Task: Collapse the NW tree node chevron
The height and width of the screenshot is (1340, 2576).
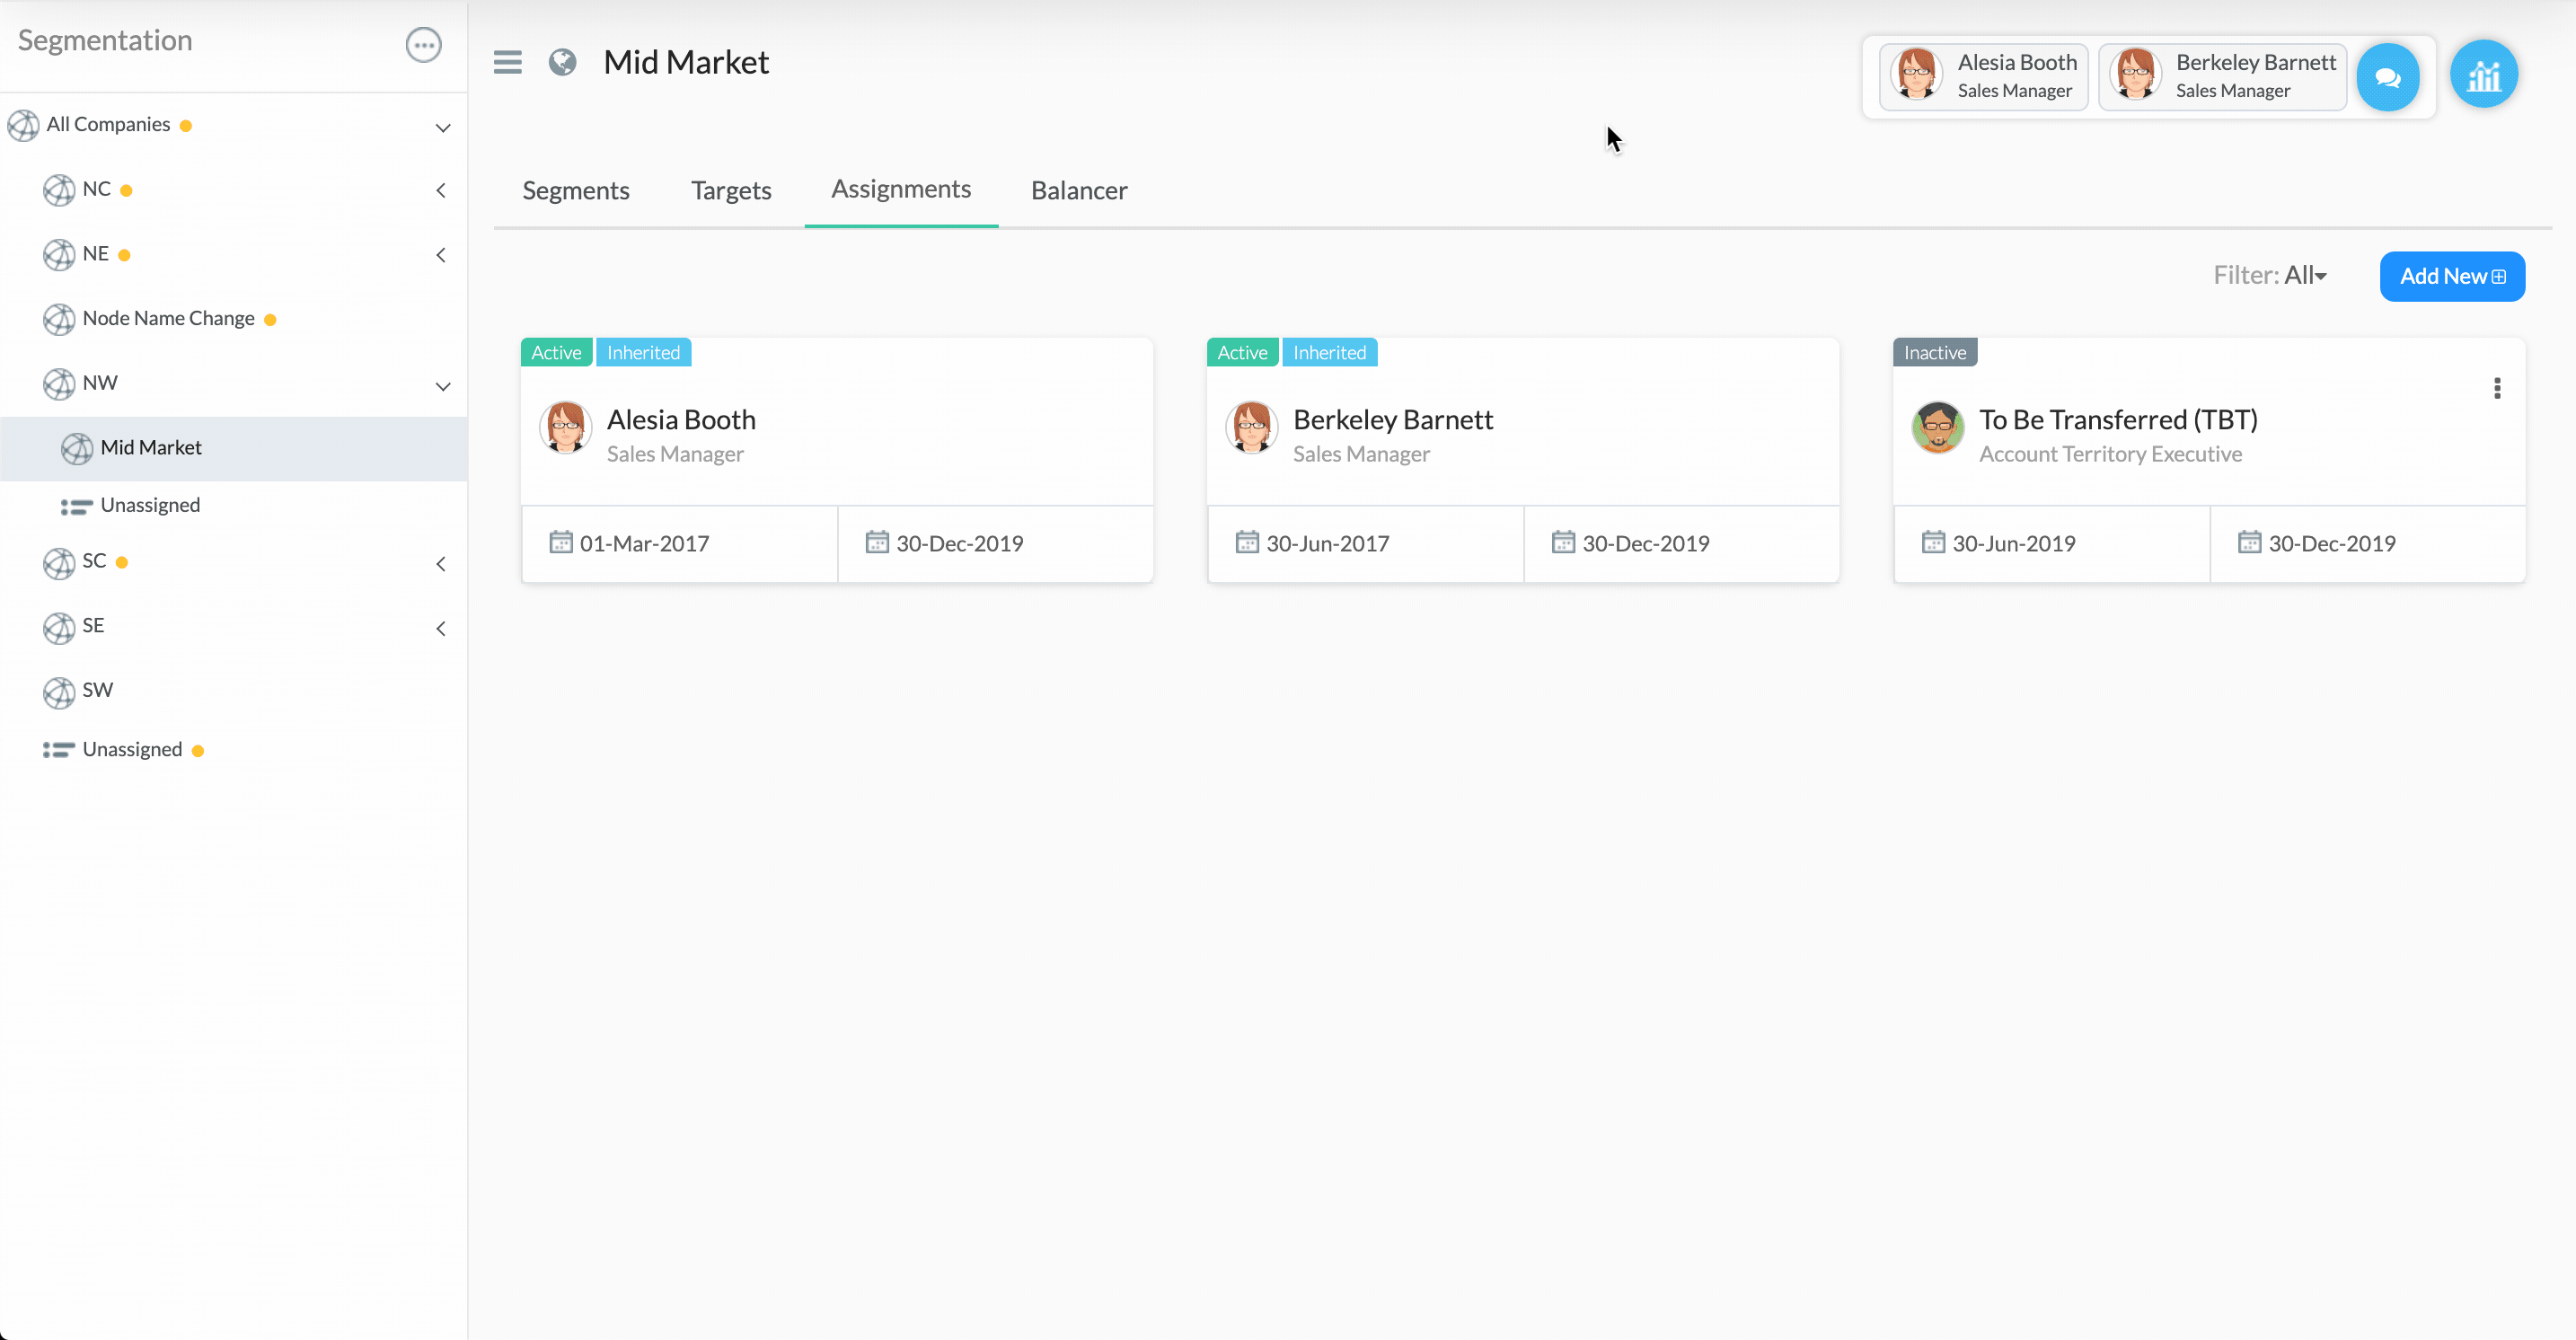Action: point(443,386)
